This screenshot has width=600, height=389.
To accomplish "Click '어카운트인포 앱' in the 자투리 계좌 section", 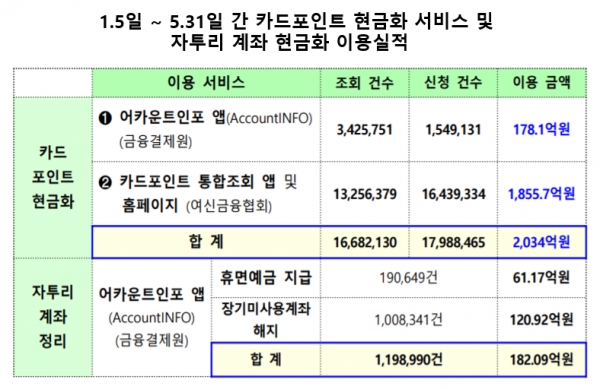I will pos(152,294).
